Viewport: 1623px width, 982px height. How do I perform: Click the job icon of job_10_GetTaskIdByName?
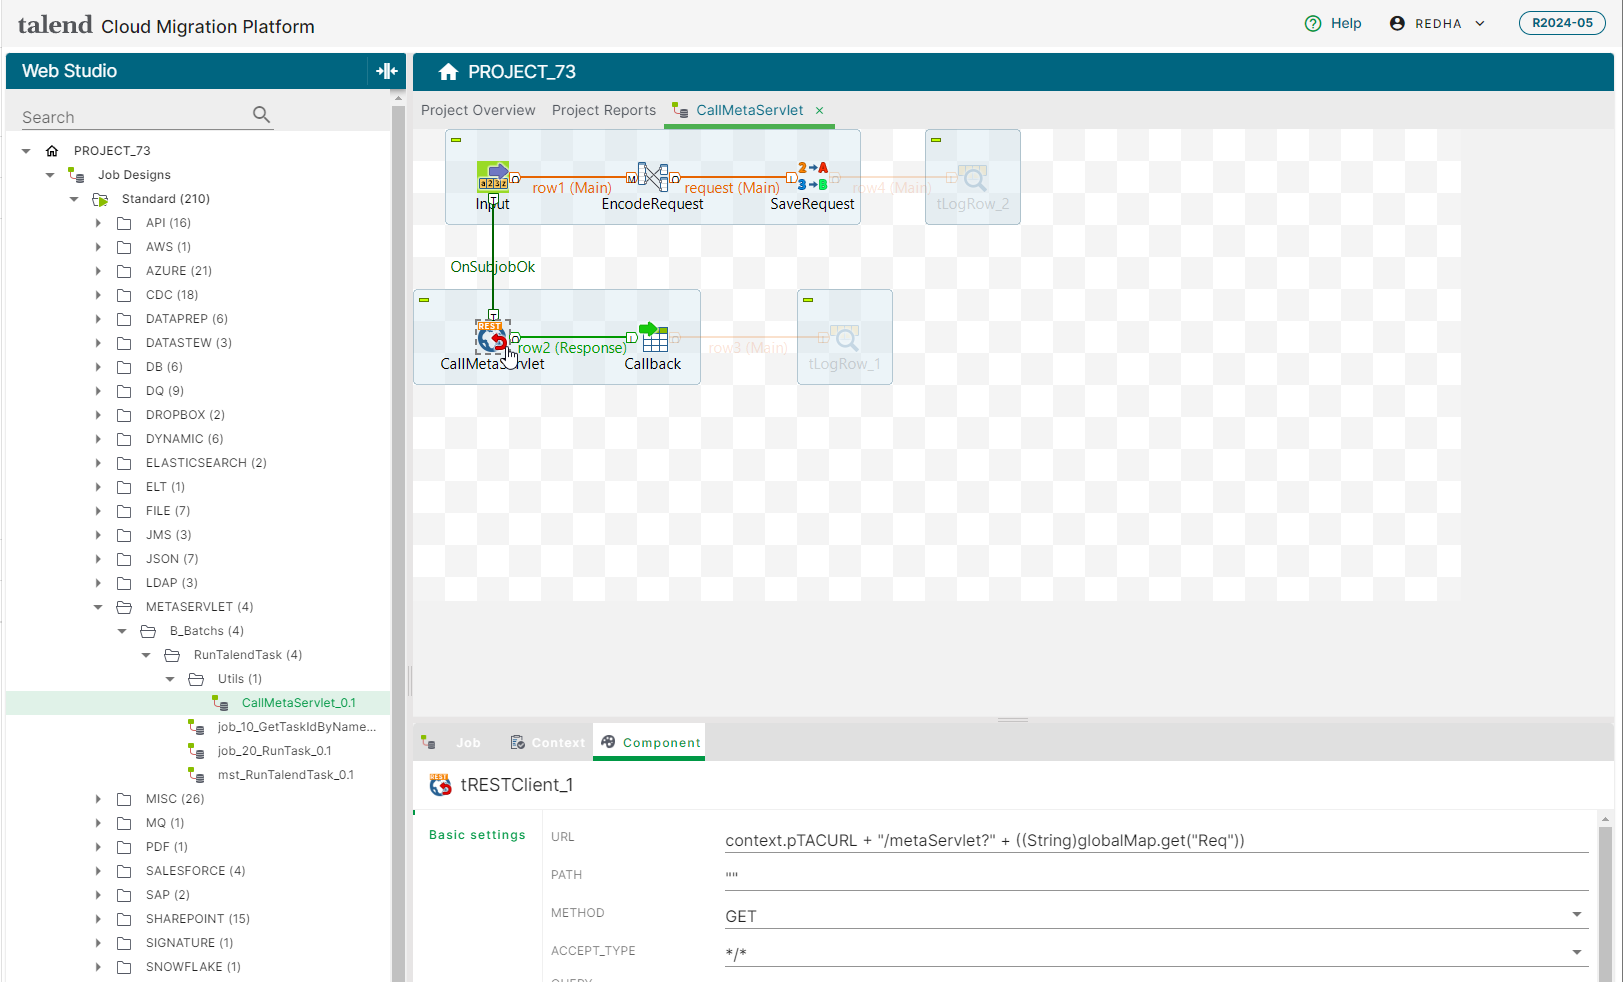[196, 727]
